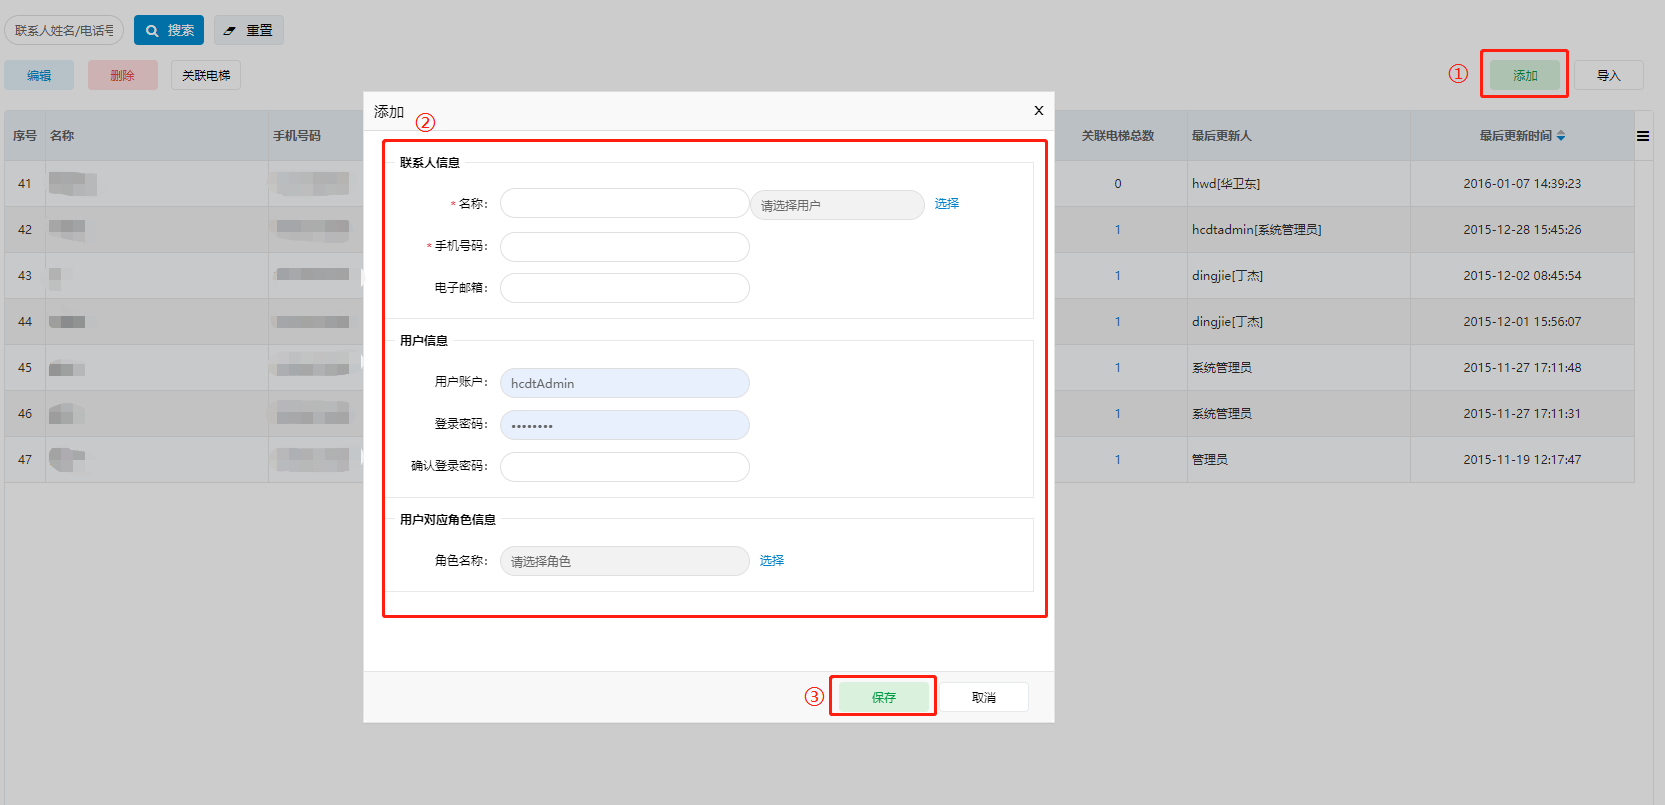Click the 删除 button
1665x805 pixels.
123,75
